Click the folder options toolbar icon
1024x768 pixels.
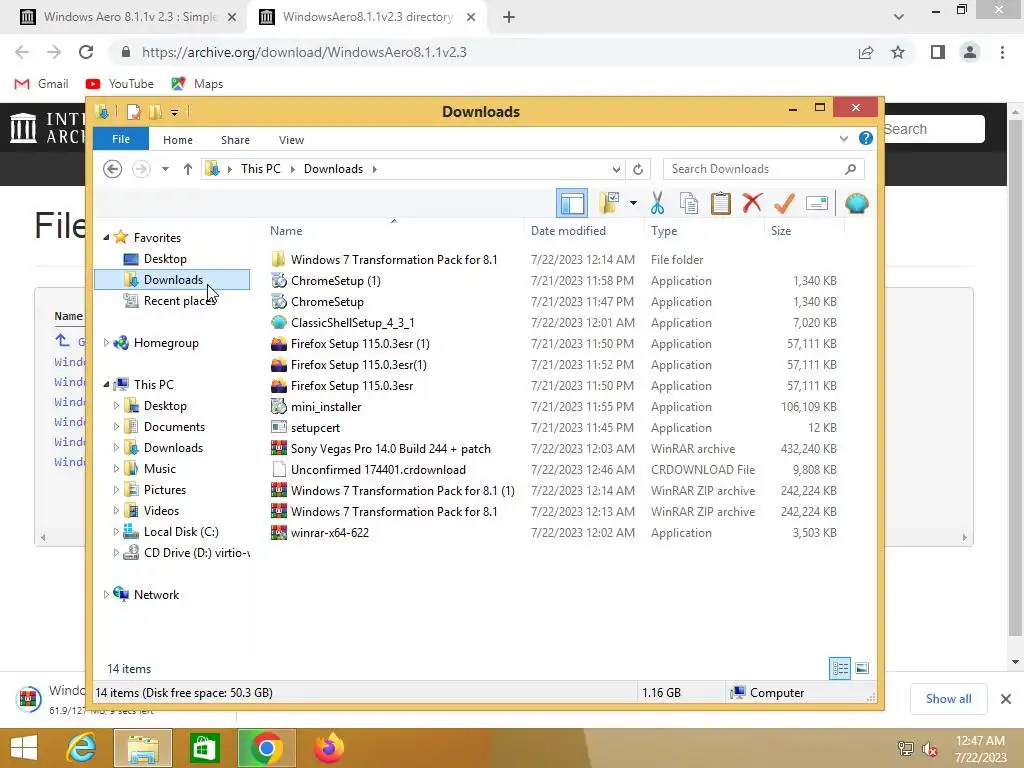point(610,203)
